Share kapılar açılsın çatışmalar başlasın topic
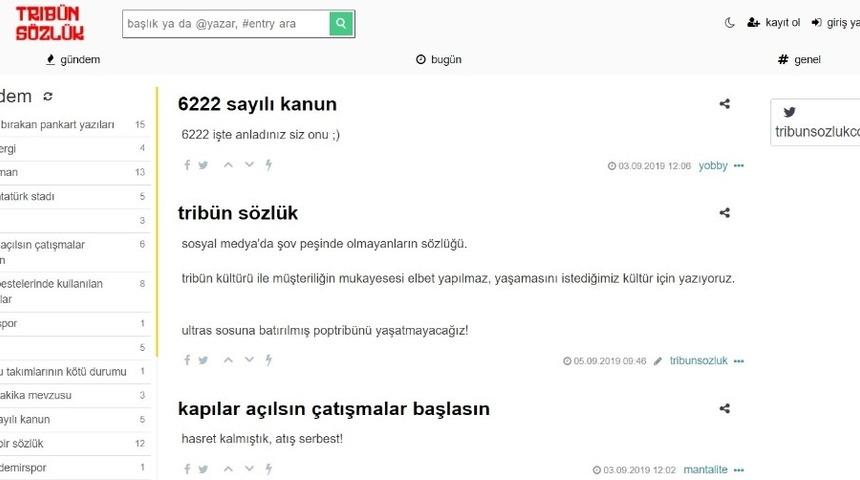Viewport: 860px width, 480px height. coord(725,409)
